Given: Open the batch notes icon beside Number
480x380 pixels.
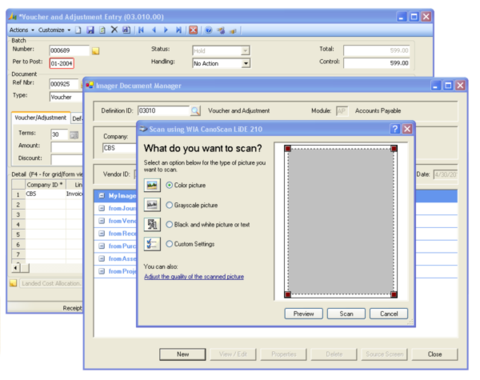Looking at the screenshot, I should pyautogui.click(x=96, y=51).
